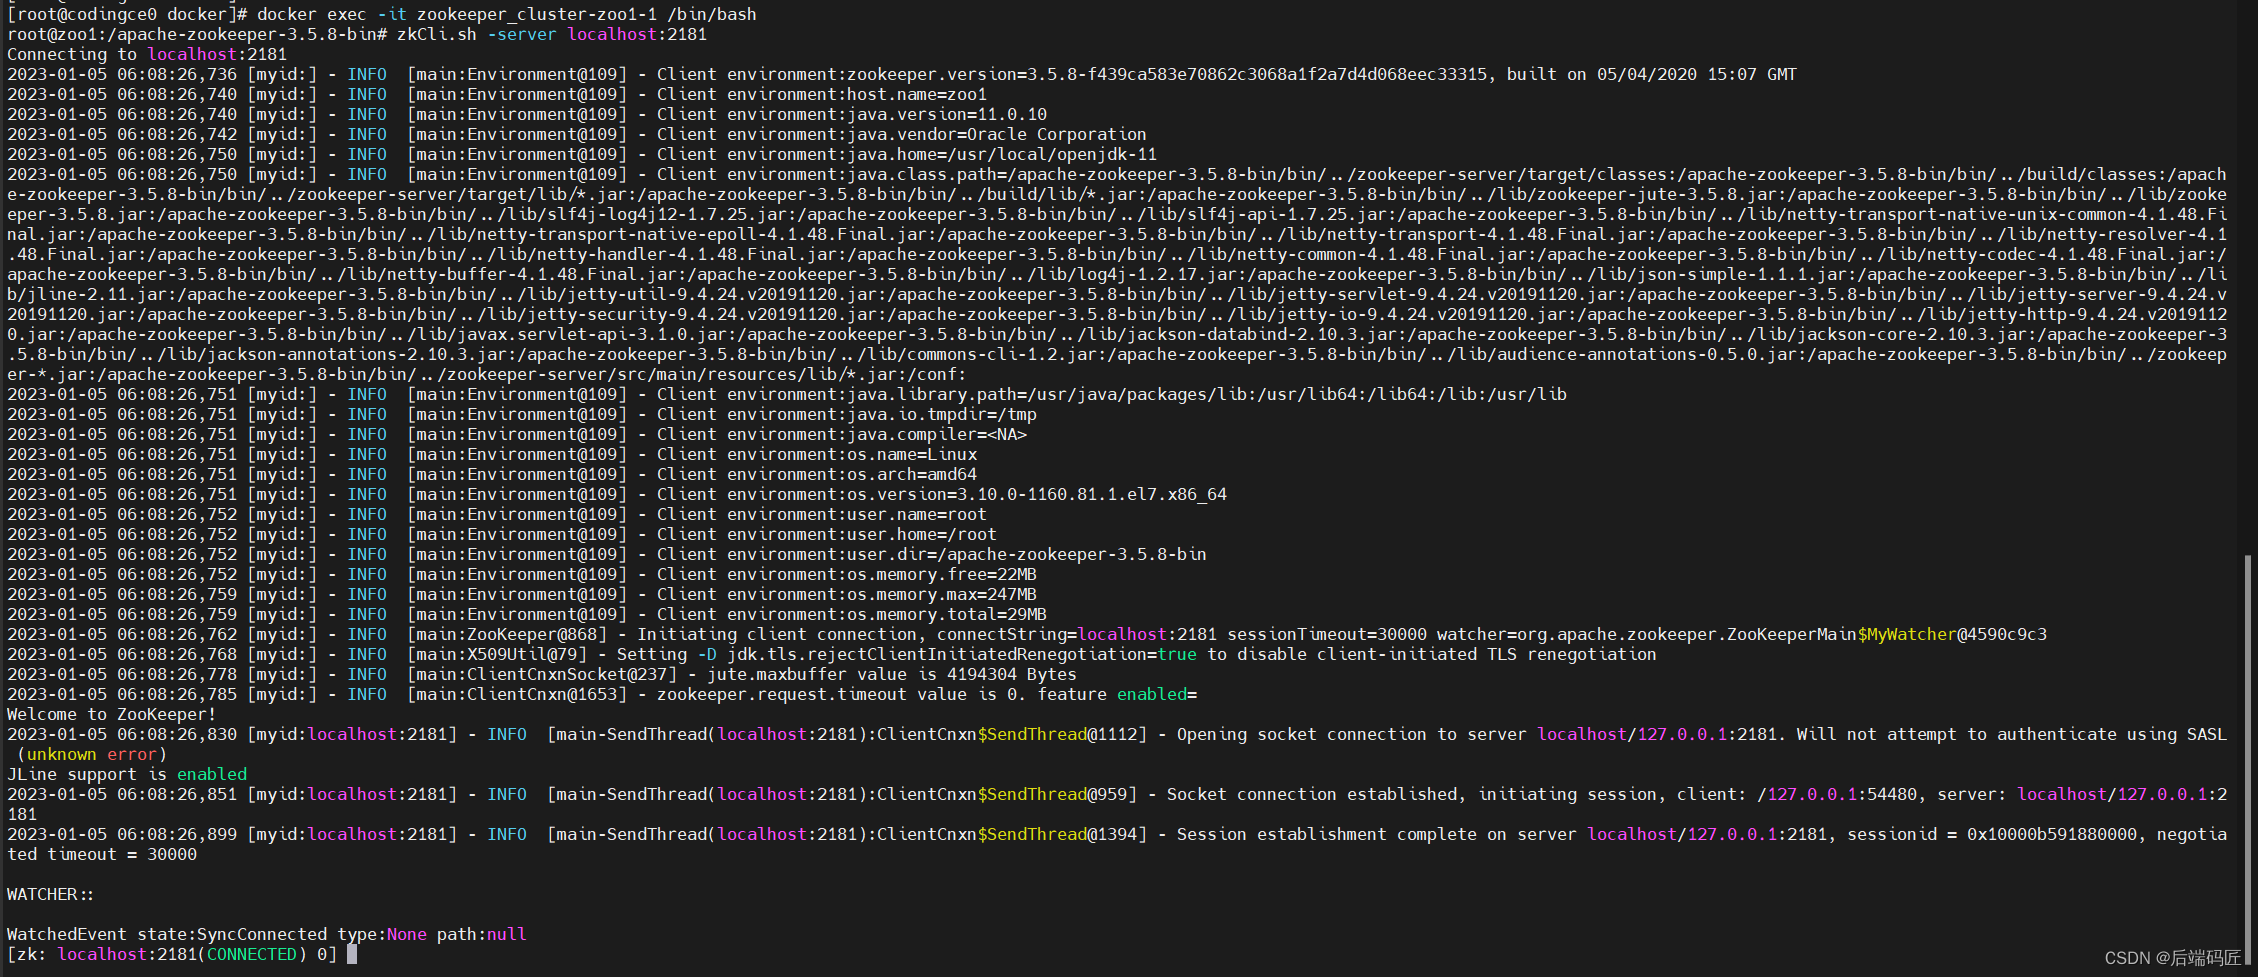Screen dimensions: 2258x977
Task: Click the 'Welcome to ZooKeeper!' line
Action: [112, 714]
